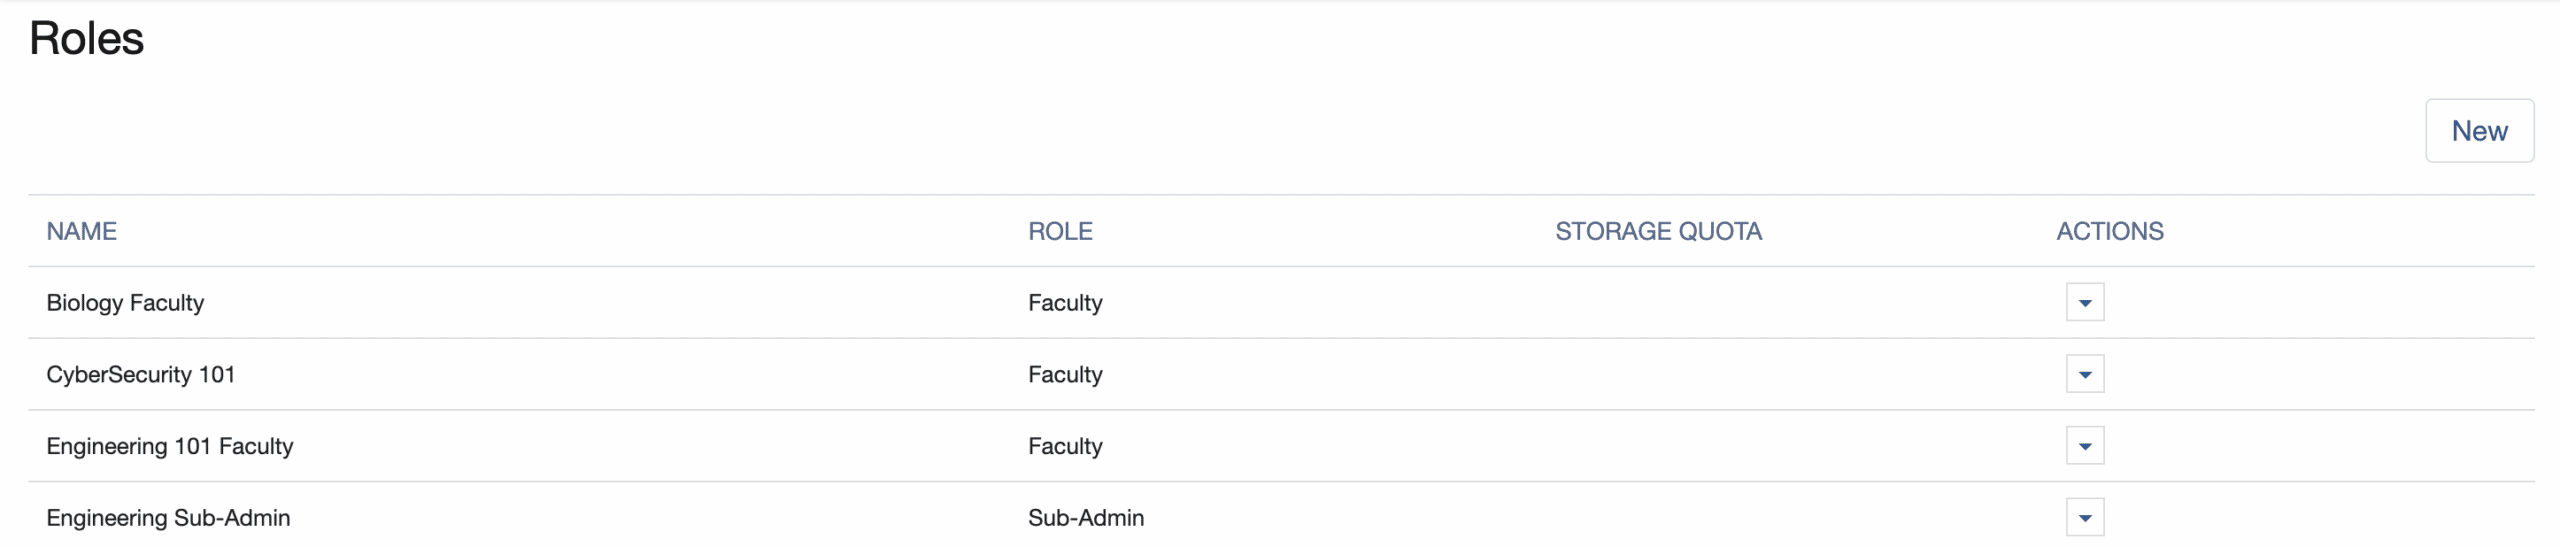The width and height of the screenshot is (2560, 547).
Task: Click the New role button
Action: click(x=2478, y=131)
